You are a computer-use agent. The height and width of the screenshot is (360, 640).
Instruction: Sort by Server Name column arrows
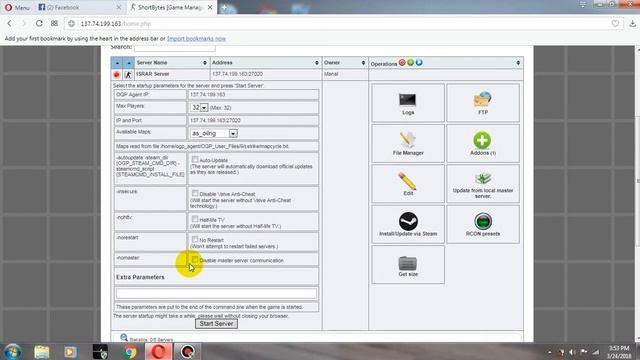[205, 63]
